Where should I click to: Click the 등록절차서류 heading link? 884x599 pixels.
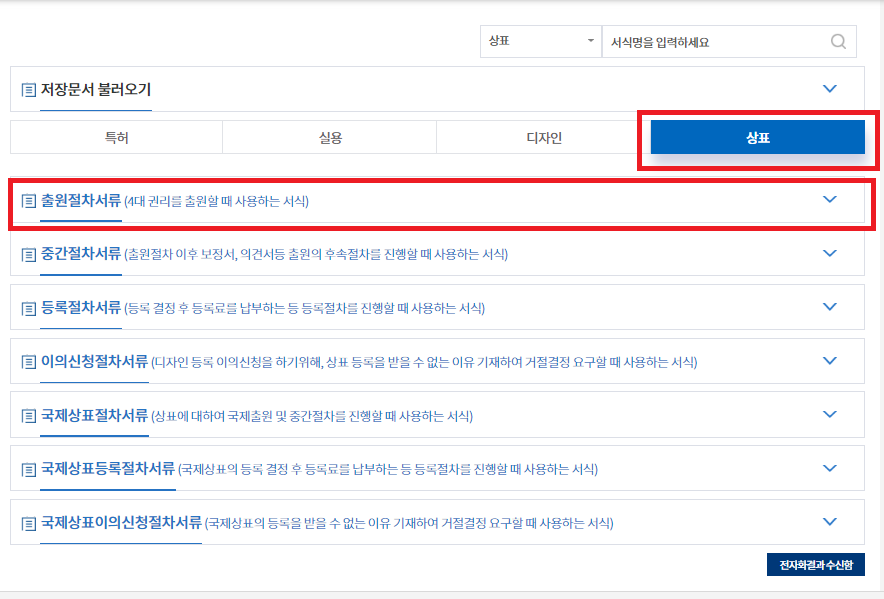(x=81, y=307)
